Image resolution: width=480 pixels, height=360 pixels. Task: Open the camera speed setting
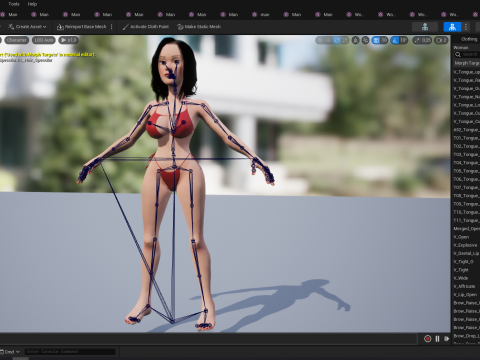pyautogui.click(x=441, y=40)
